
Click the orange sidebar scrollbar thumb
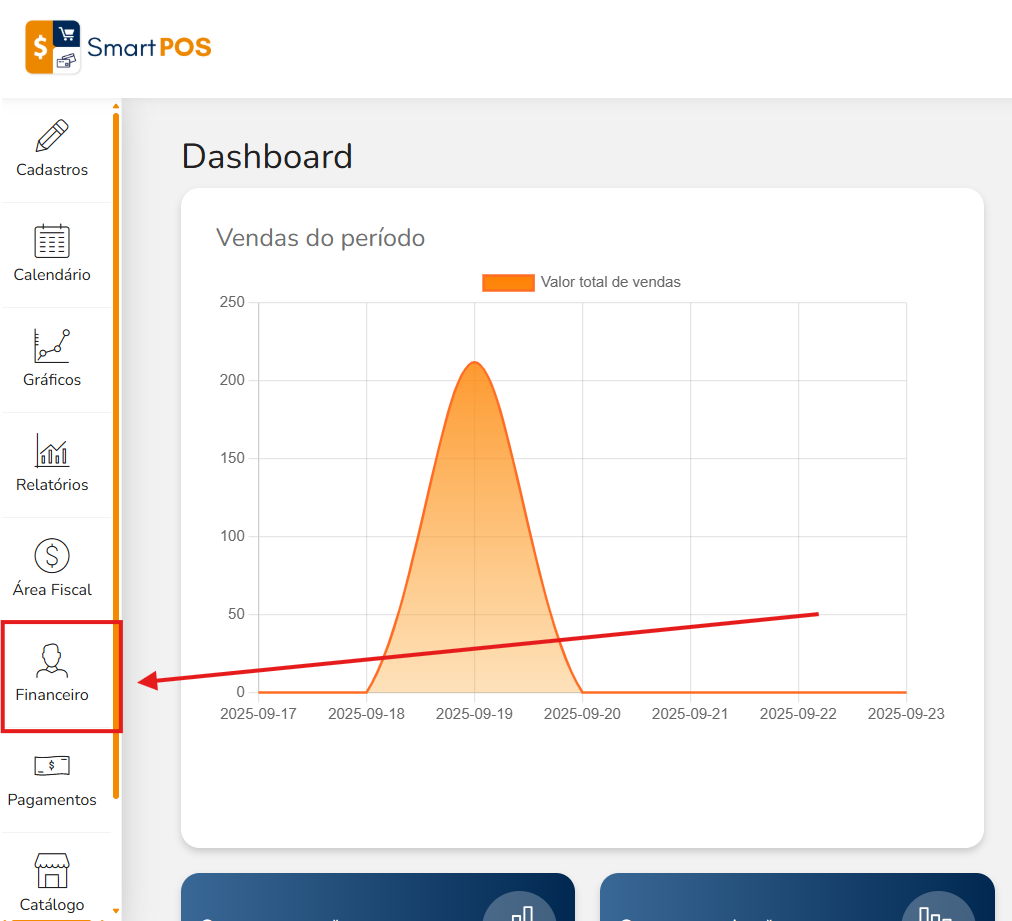(116, 456)
